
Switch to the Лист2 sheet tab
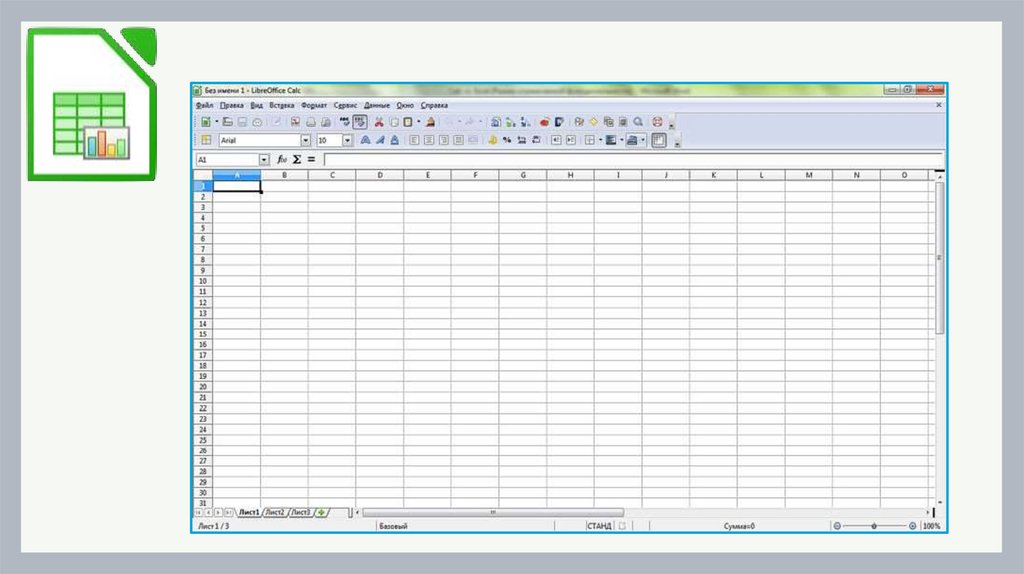click(275, 512)
